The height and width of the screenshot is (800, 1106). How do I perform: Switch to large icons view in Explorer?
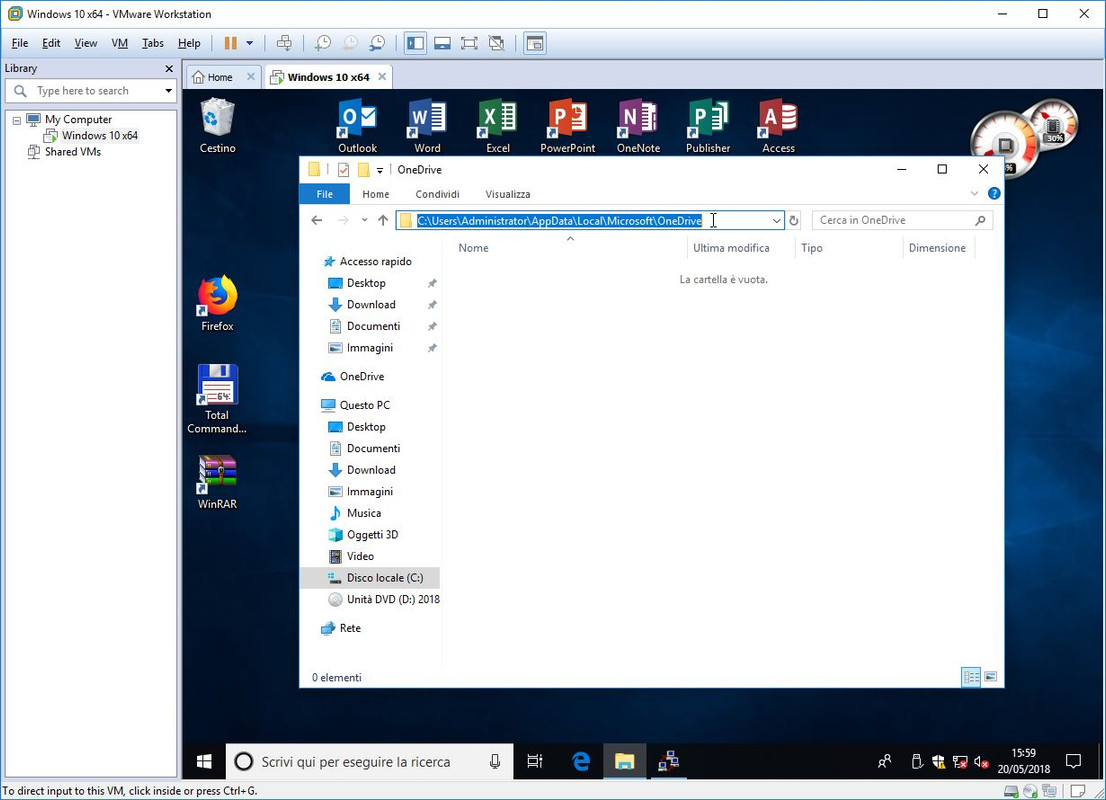click(x=990, y=677)
